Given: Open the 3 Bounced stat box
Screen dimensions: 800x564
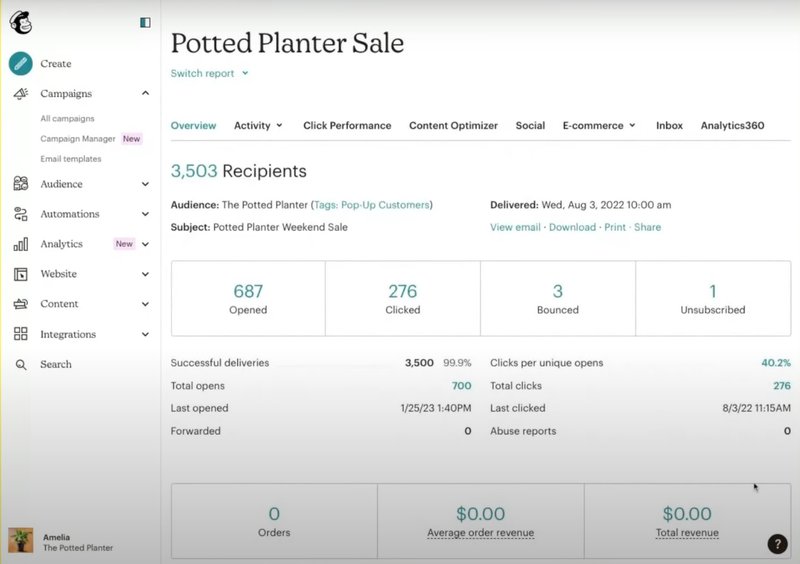Looking at the screenshot, I should pyautogui.click(x=558, y=299).
